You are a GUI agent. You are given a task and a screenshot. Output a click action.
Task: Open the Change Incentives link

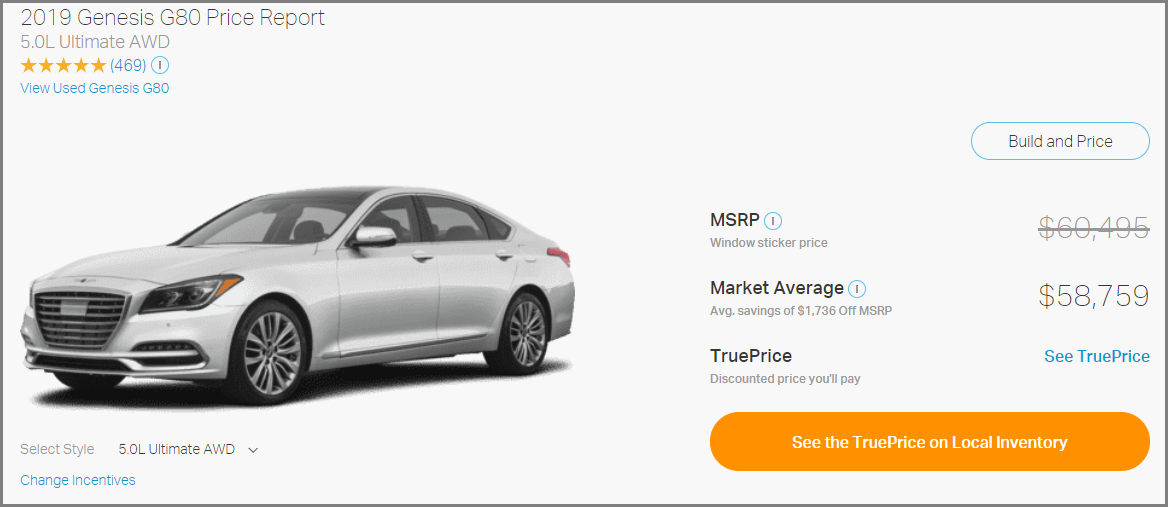pyautogui.click(x=78, y=480)
